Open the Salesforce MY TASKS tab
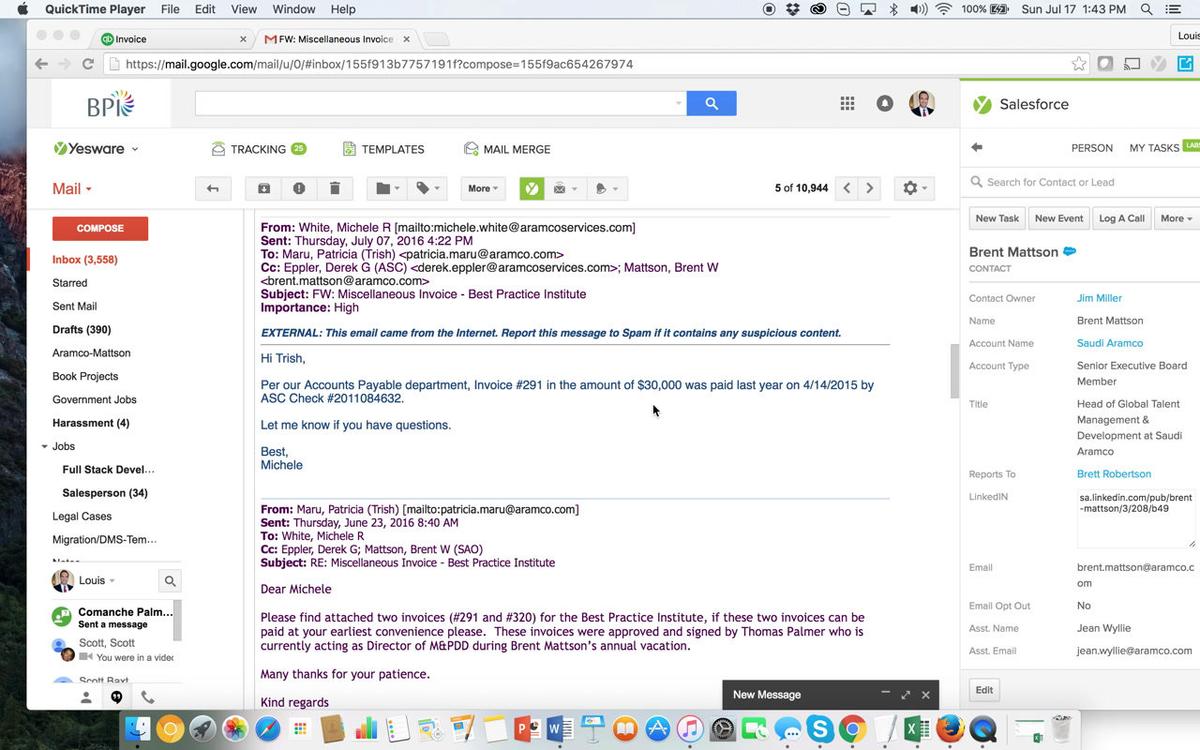The height and width of the screenshot is (750, 1200). (x=1154, y=148)
